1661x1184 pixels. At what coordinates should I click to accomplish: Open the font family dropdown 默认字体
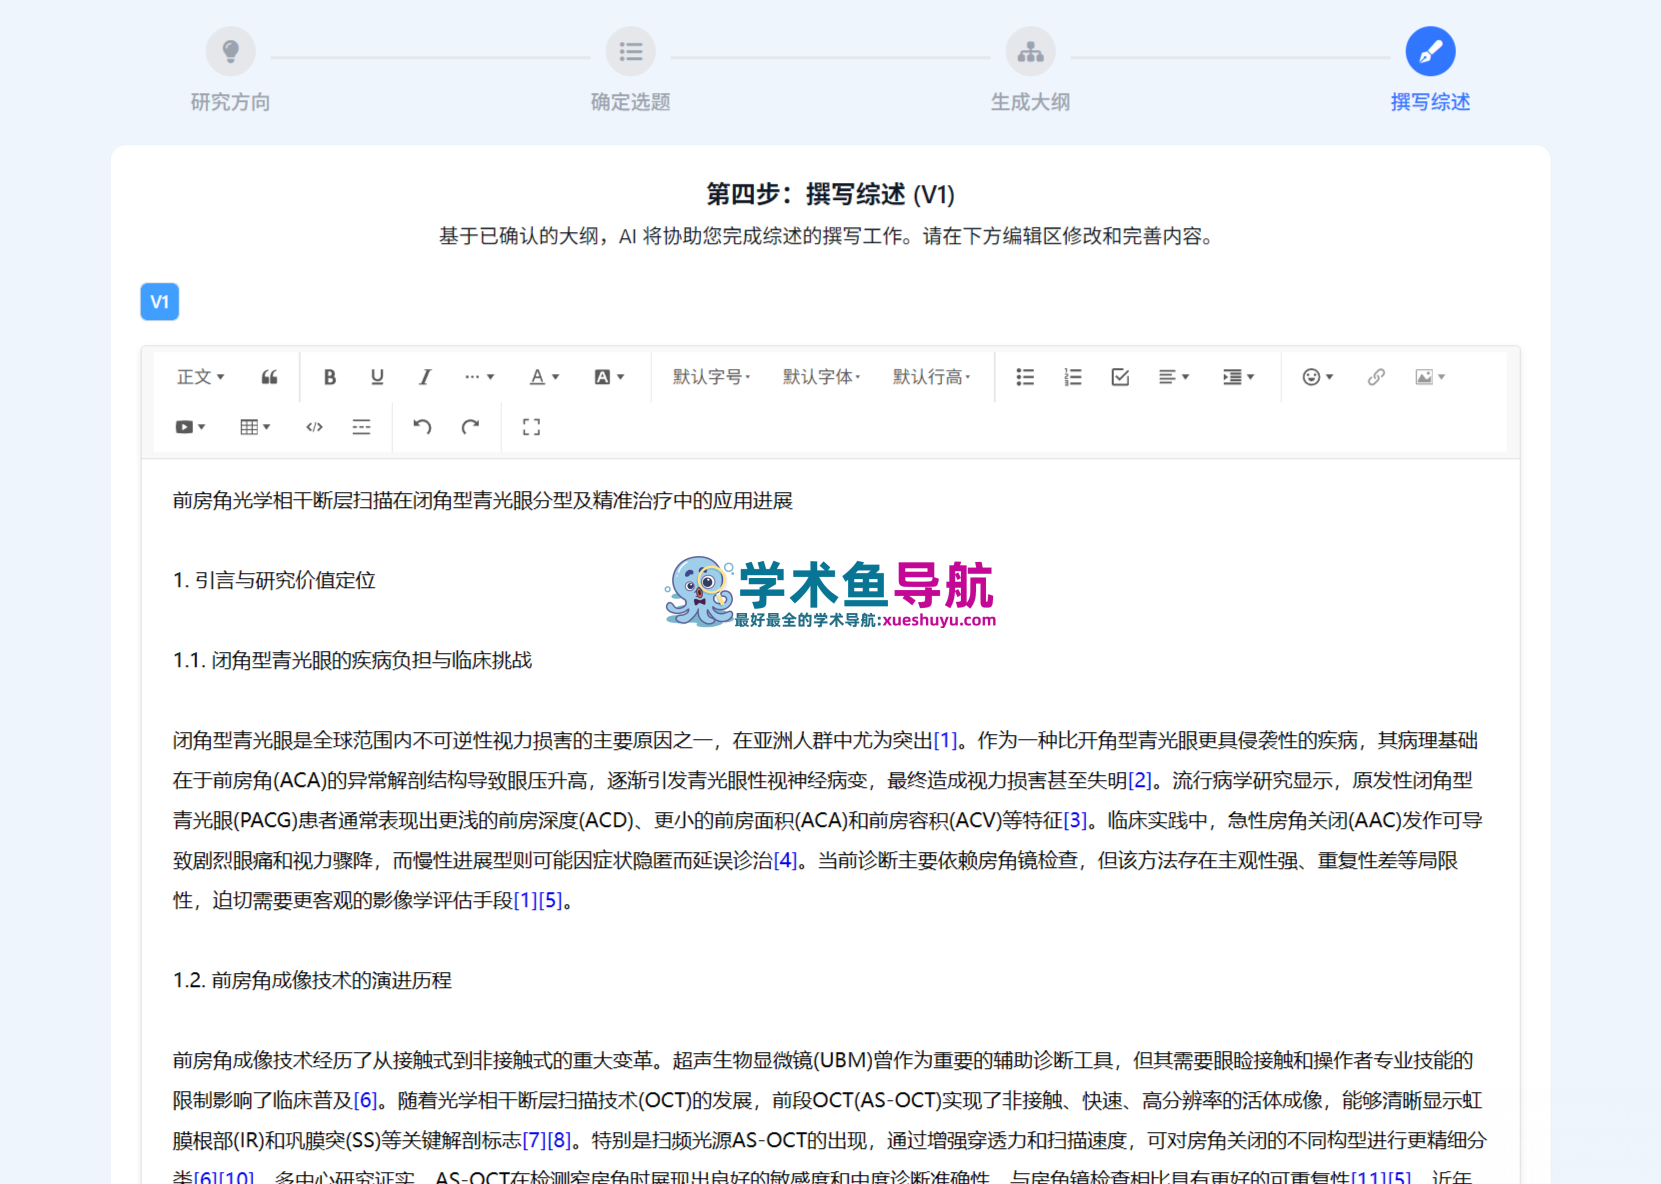coord(821,377)
